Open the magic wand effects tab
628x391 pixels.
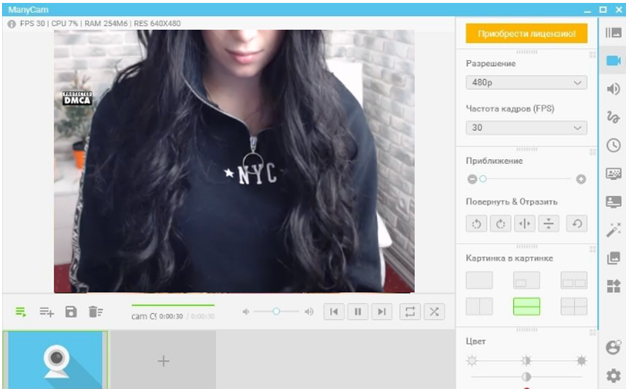pyautogui.click(x=613, y=230)
